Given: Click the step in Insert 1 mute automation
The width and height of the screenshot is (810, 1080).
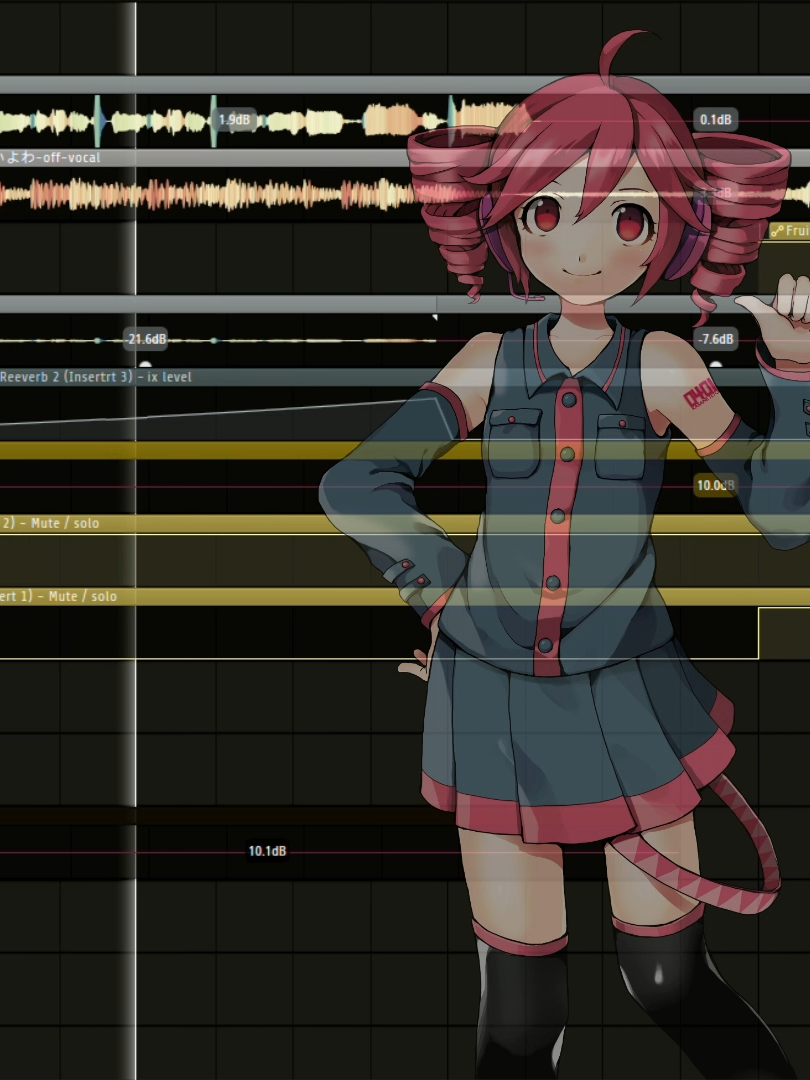Looking at the screenshot, I should [758, 633].
